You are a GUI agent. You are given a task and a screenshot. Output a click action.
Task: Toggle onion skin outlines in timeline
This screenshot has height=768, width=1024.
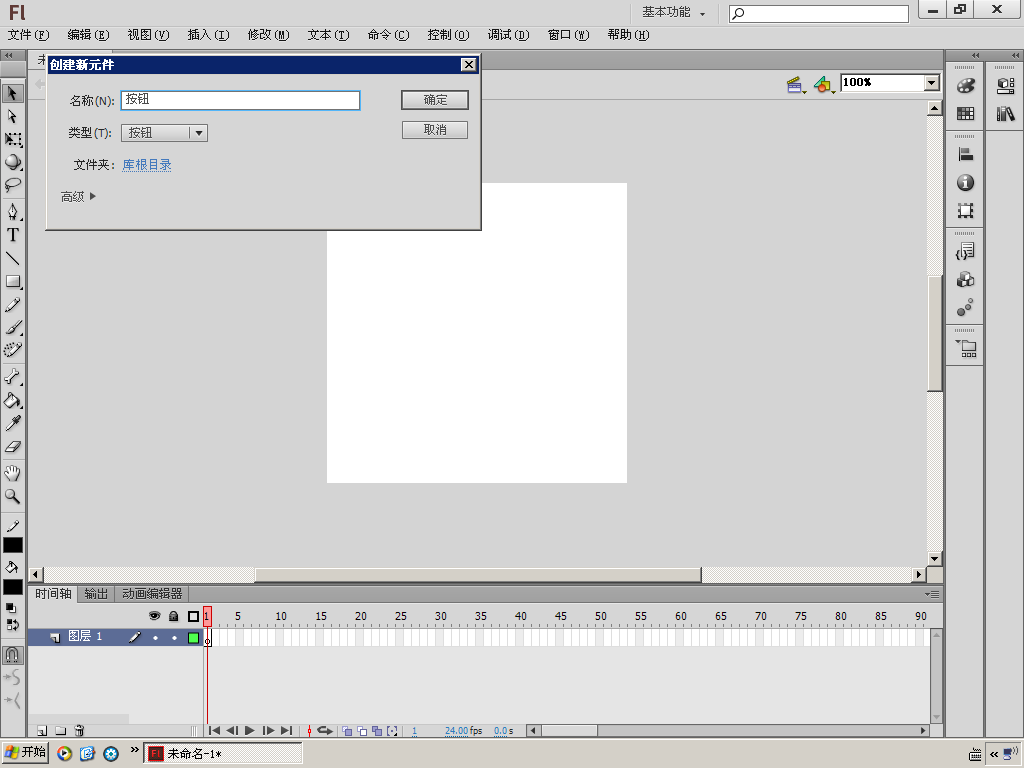click(x=362, y=731)
